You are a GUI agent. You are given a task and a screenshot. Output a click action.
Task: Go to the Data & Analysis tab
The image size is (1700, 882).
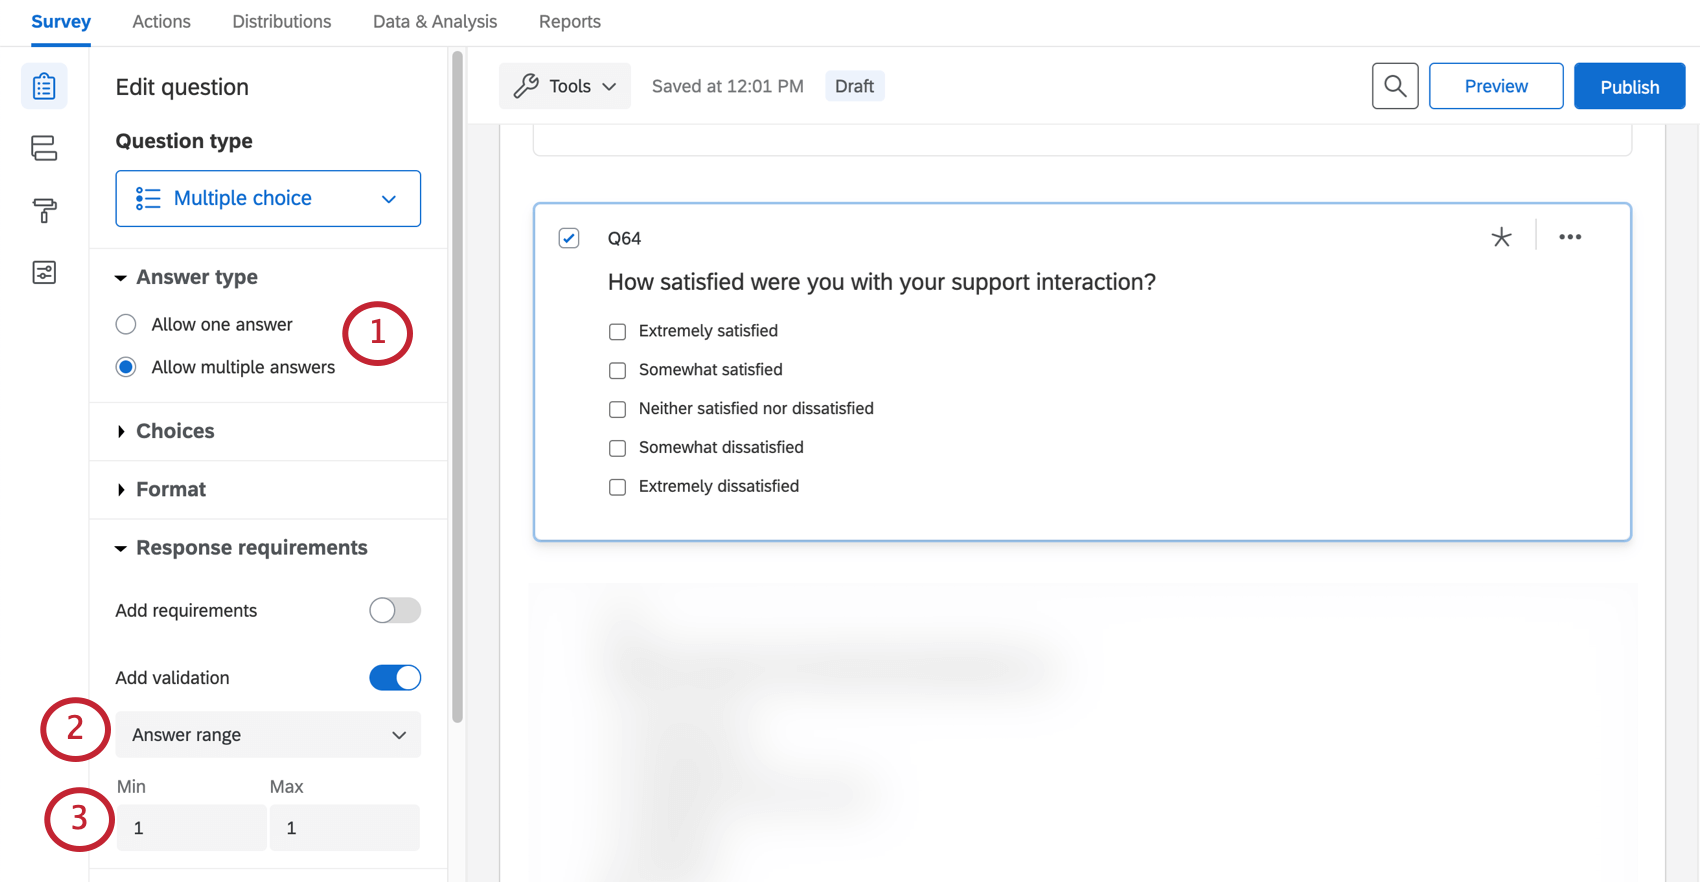click(x=435, y=22)
